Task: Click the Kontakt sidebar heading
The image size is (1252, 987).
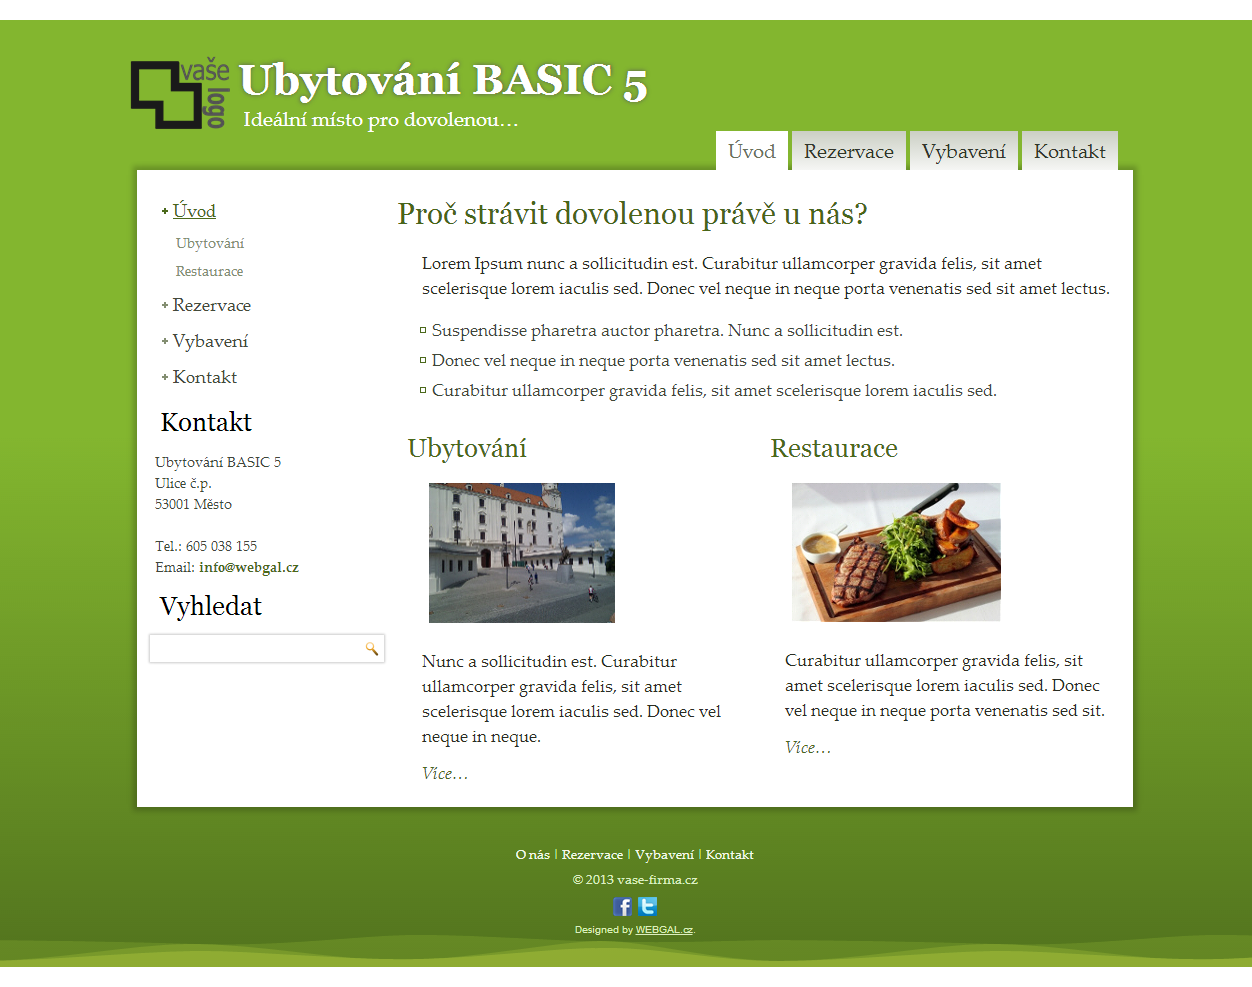Action: pos(206,422)
